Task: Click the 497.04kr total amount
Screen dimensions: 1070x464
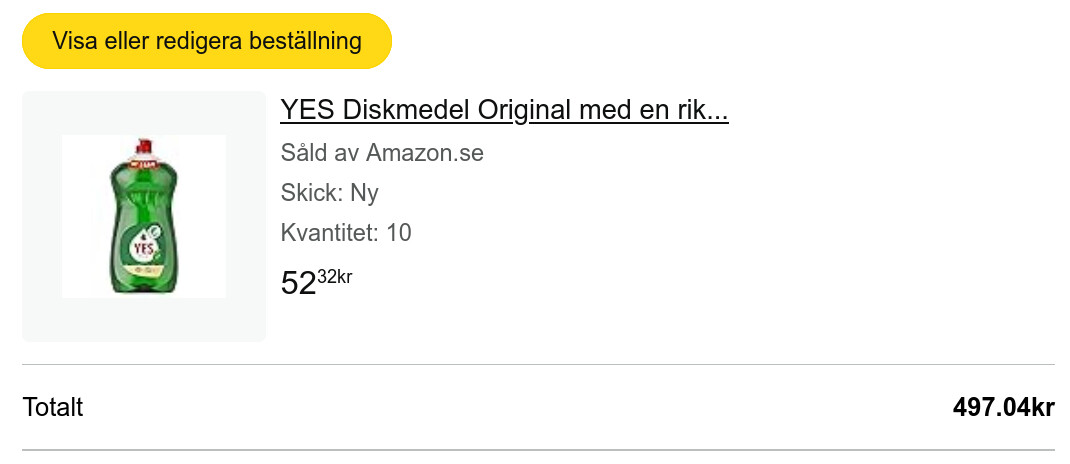Action: [1003, 407]
